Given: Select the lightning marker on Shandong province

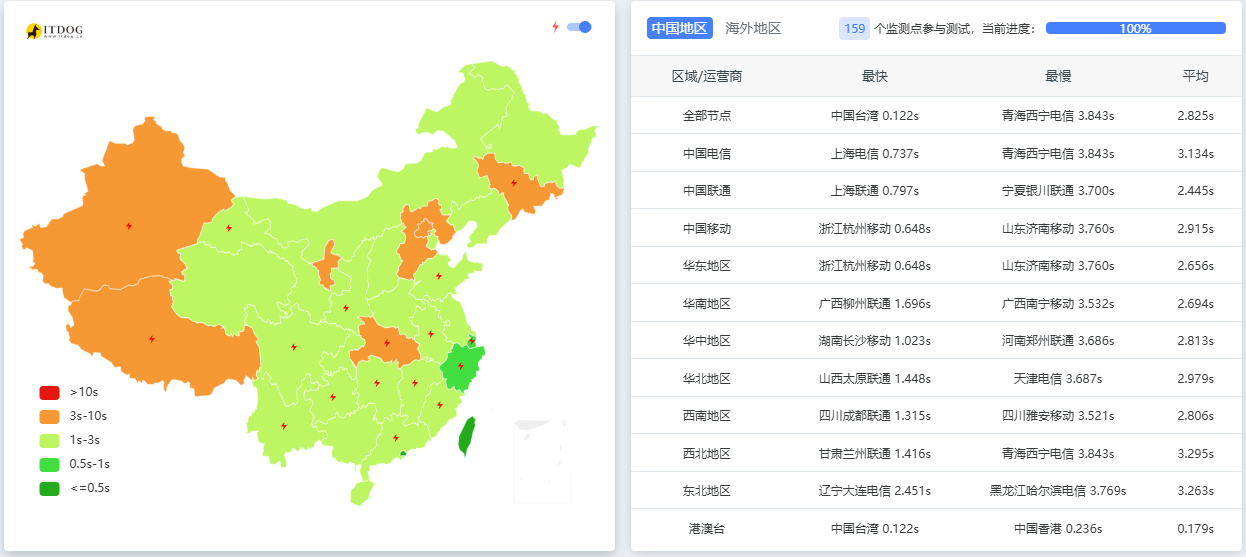Looking at the screenshot, I should point(438,276).
